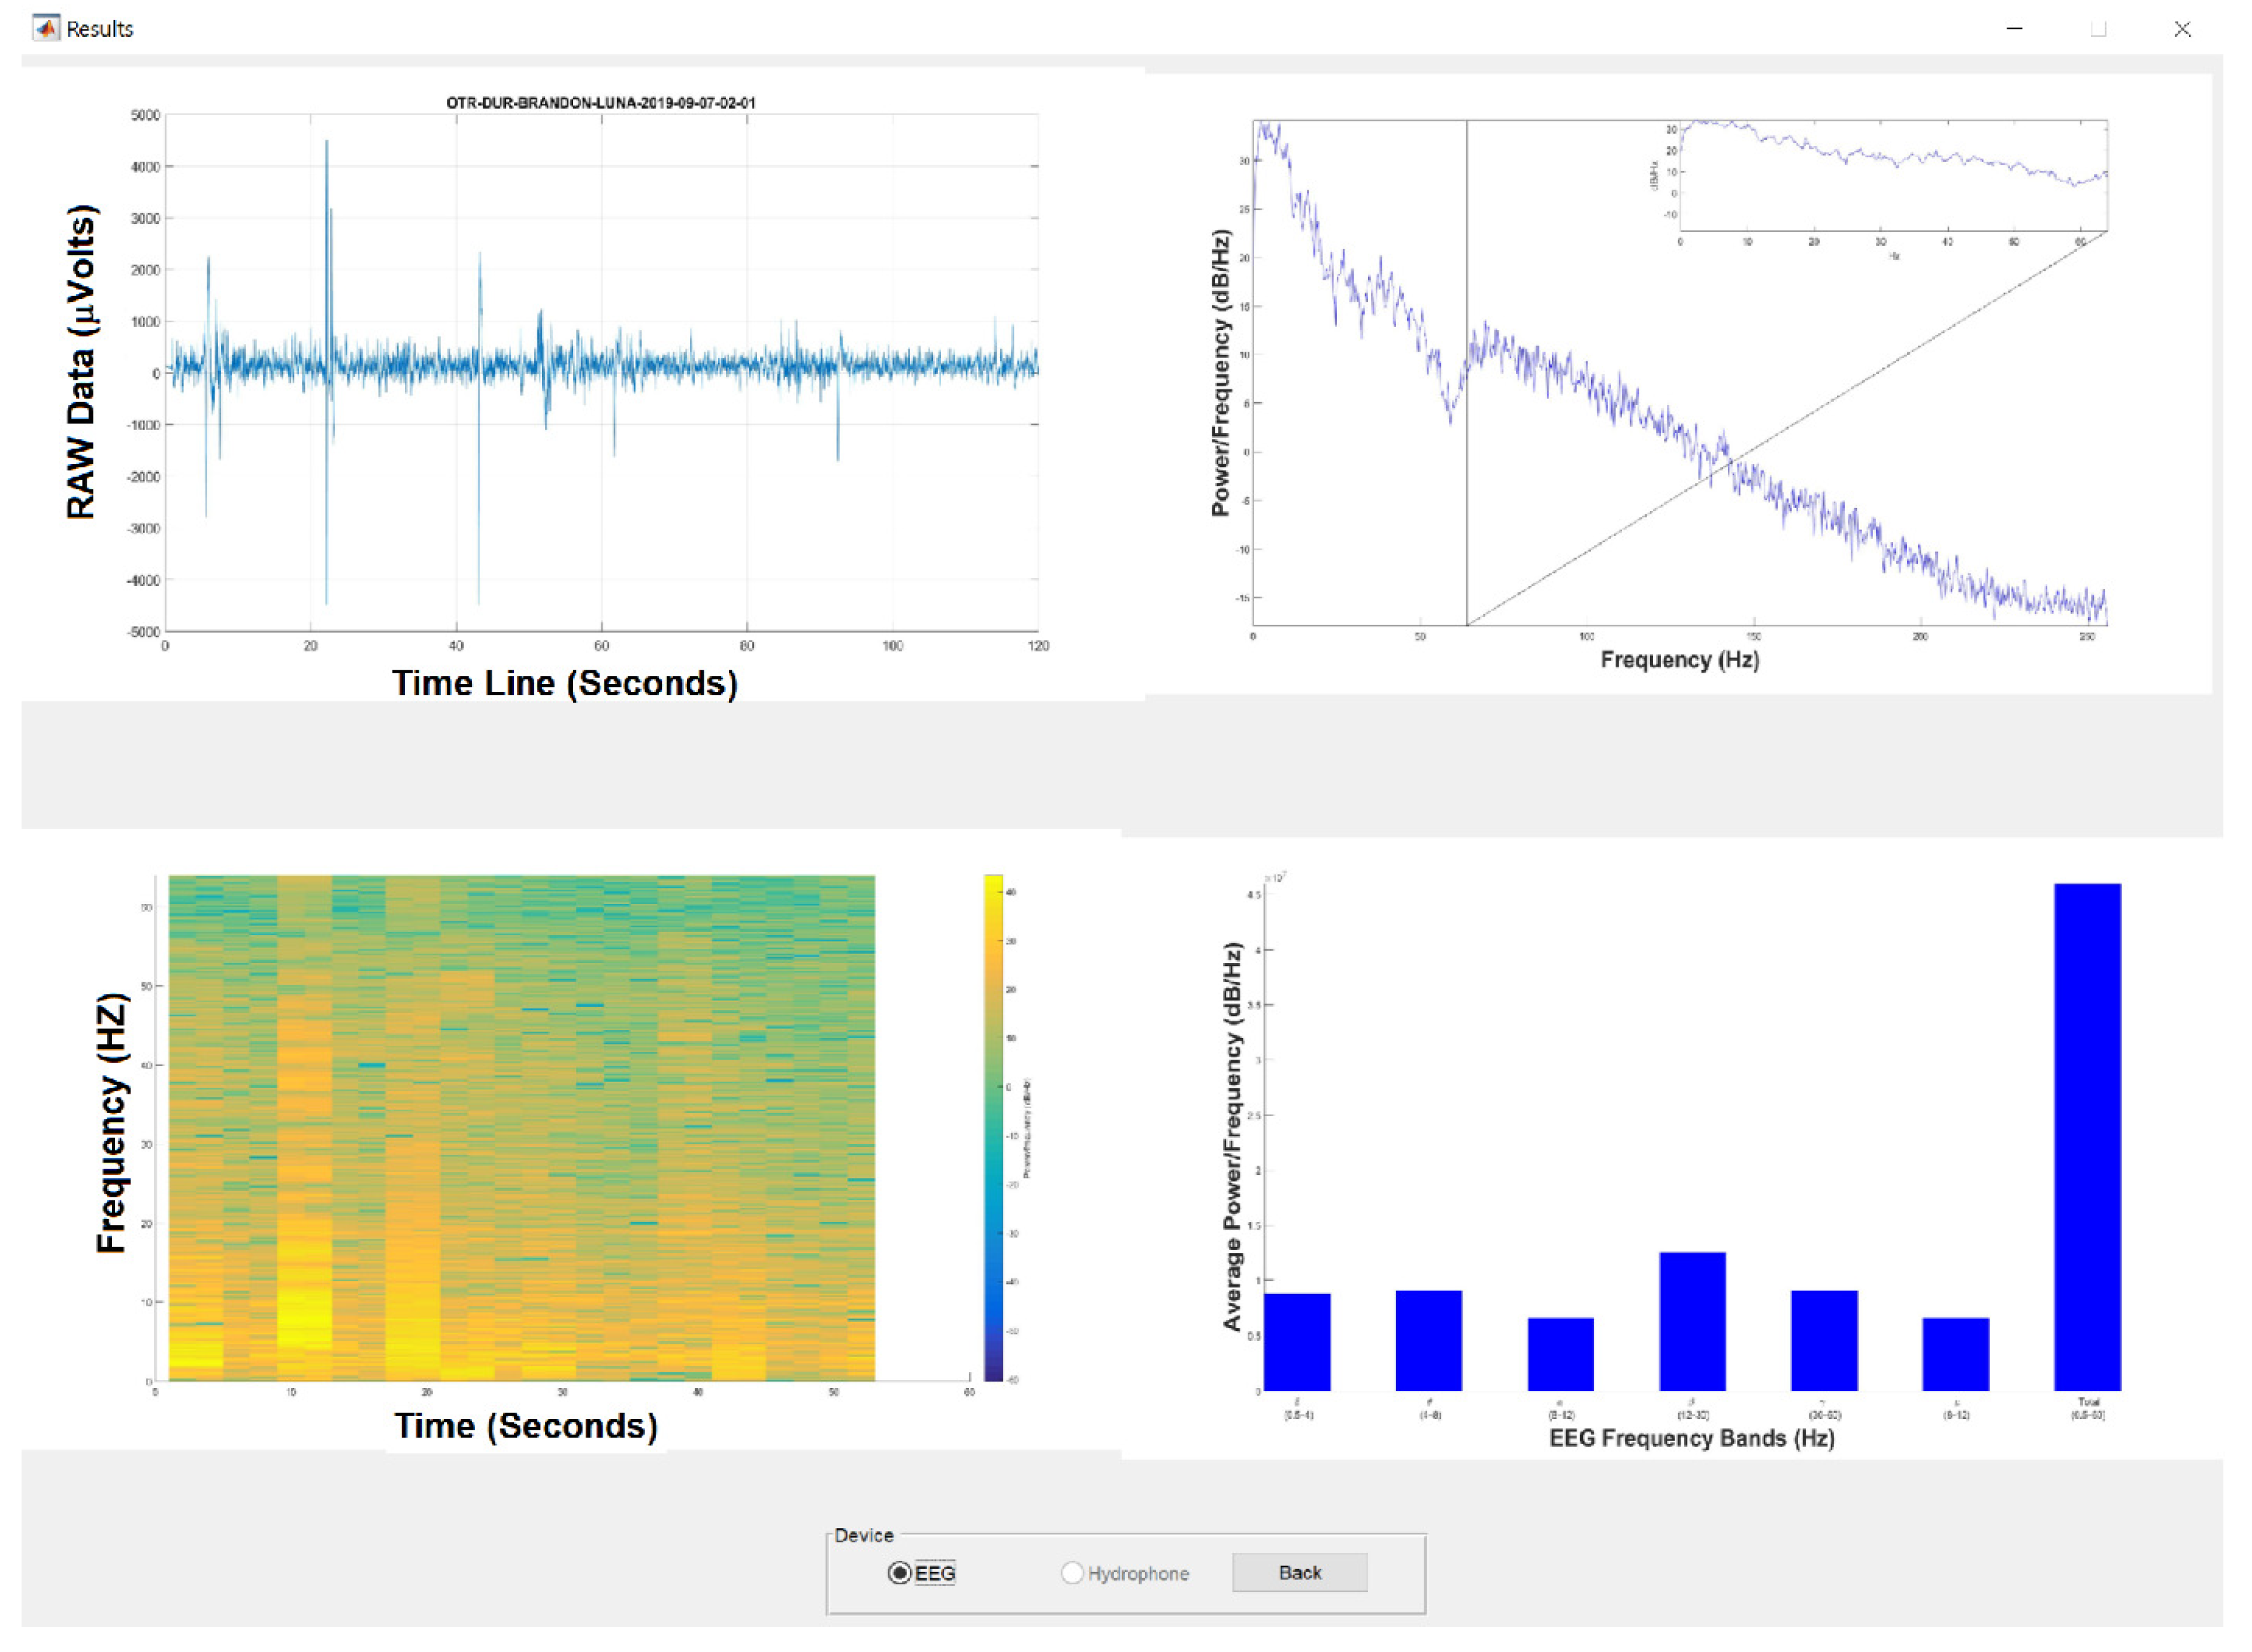
Task: Click the OTR-DUR-BRANDON-LUNA plot title
Action: tap(600, 103)
